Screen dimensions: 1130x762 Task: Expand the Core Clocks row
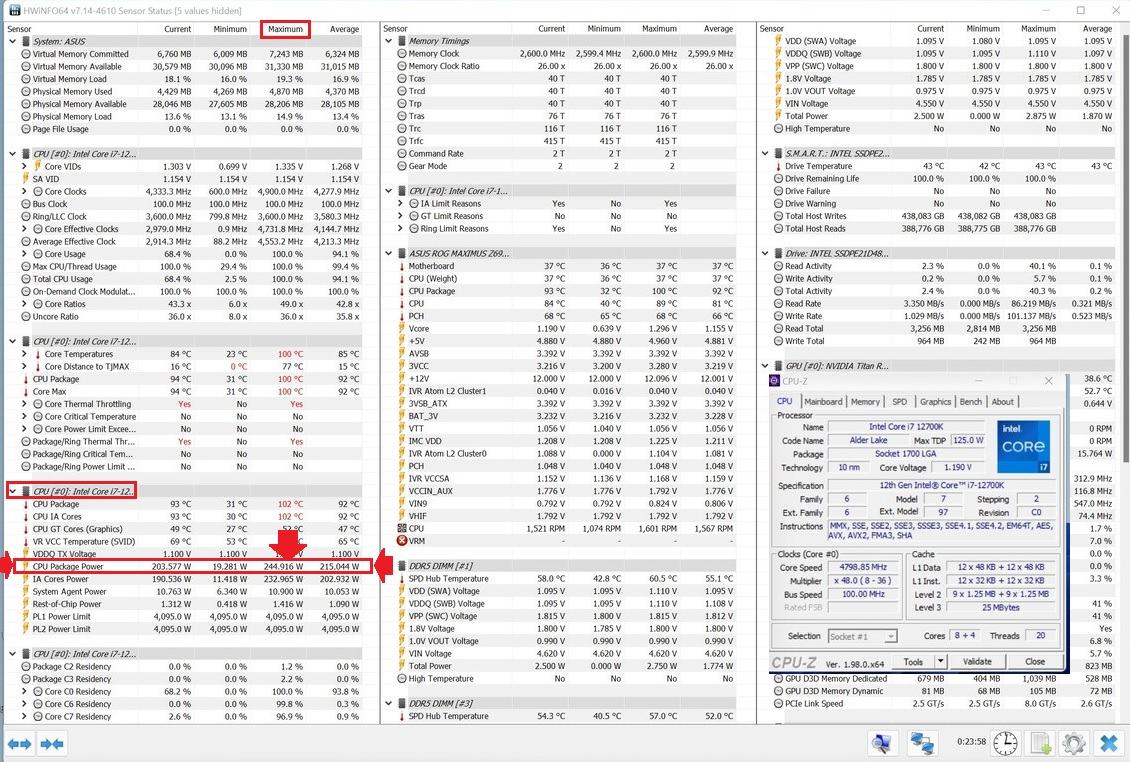pos(25,192)
